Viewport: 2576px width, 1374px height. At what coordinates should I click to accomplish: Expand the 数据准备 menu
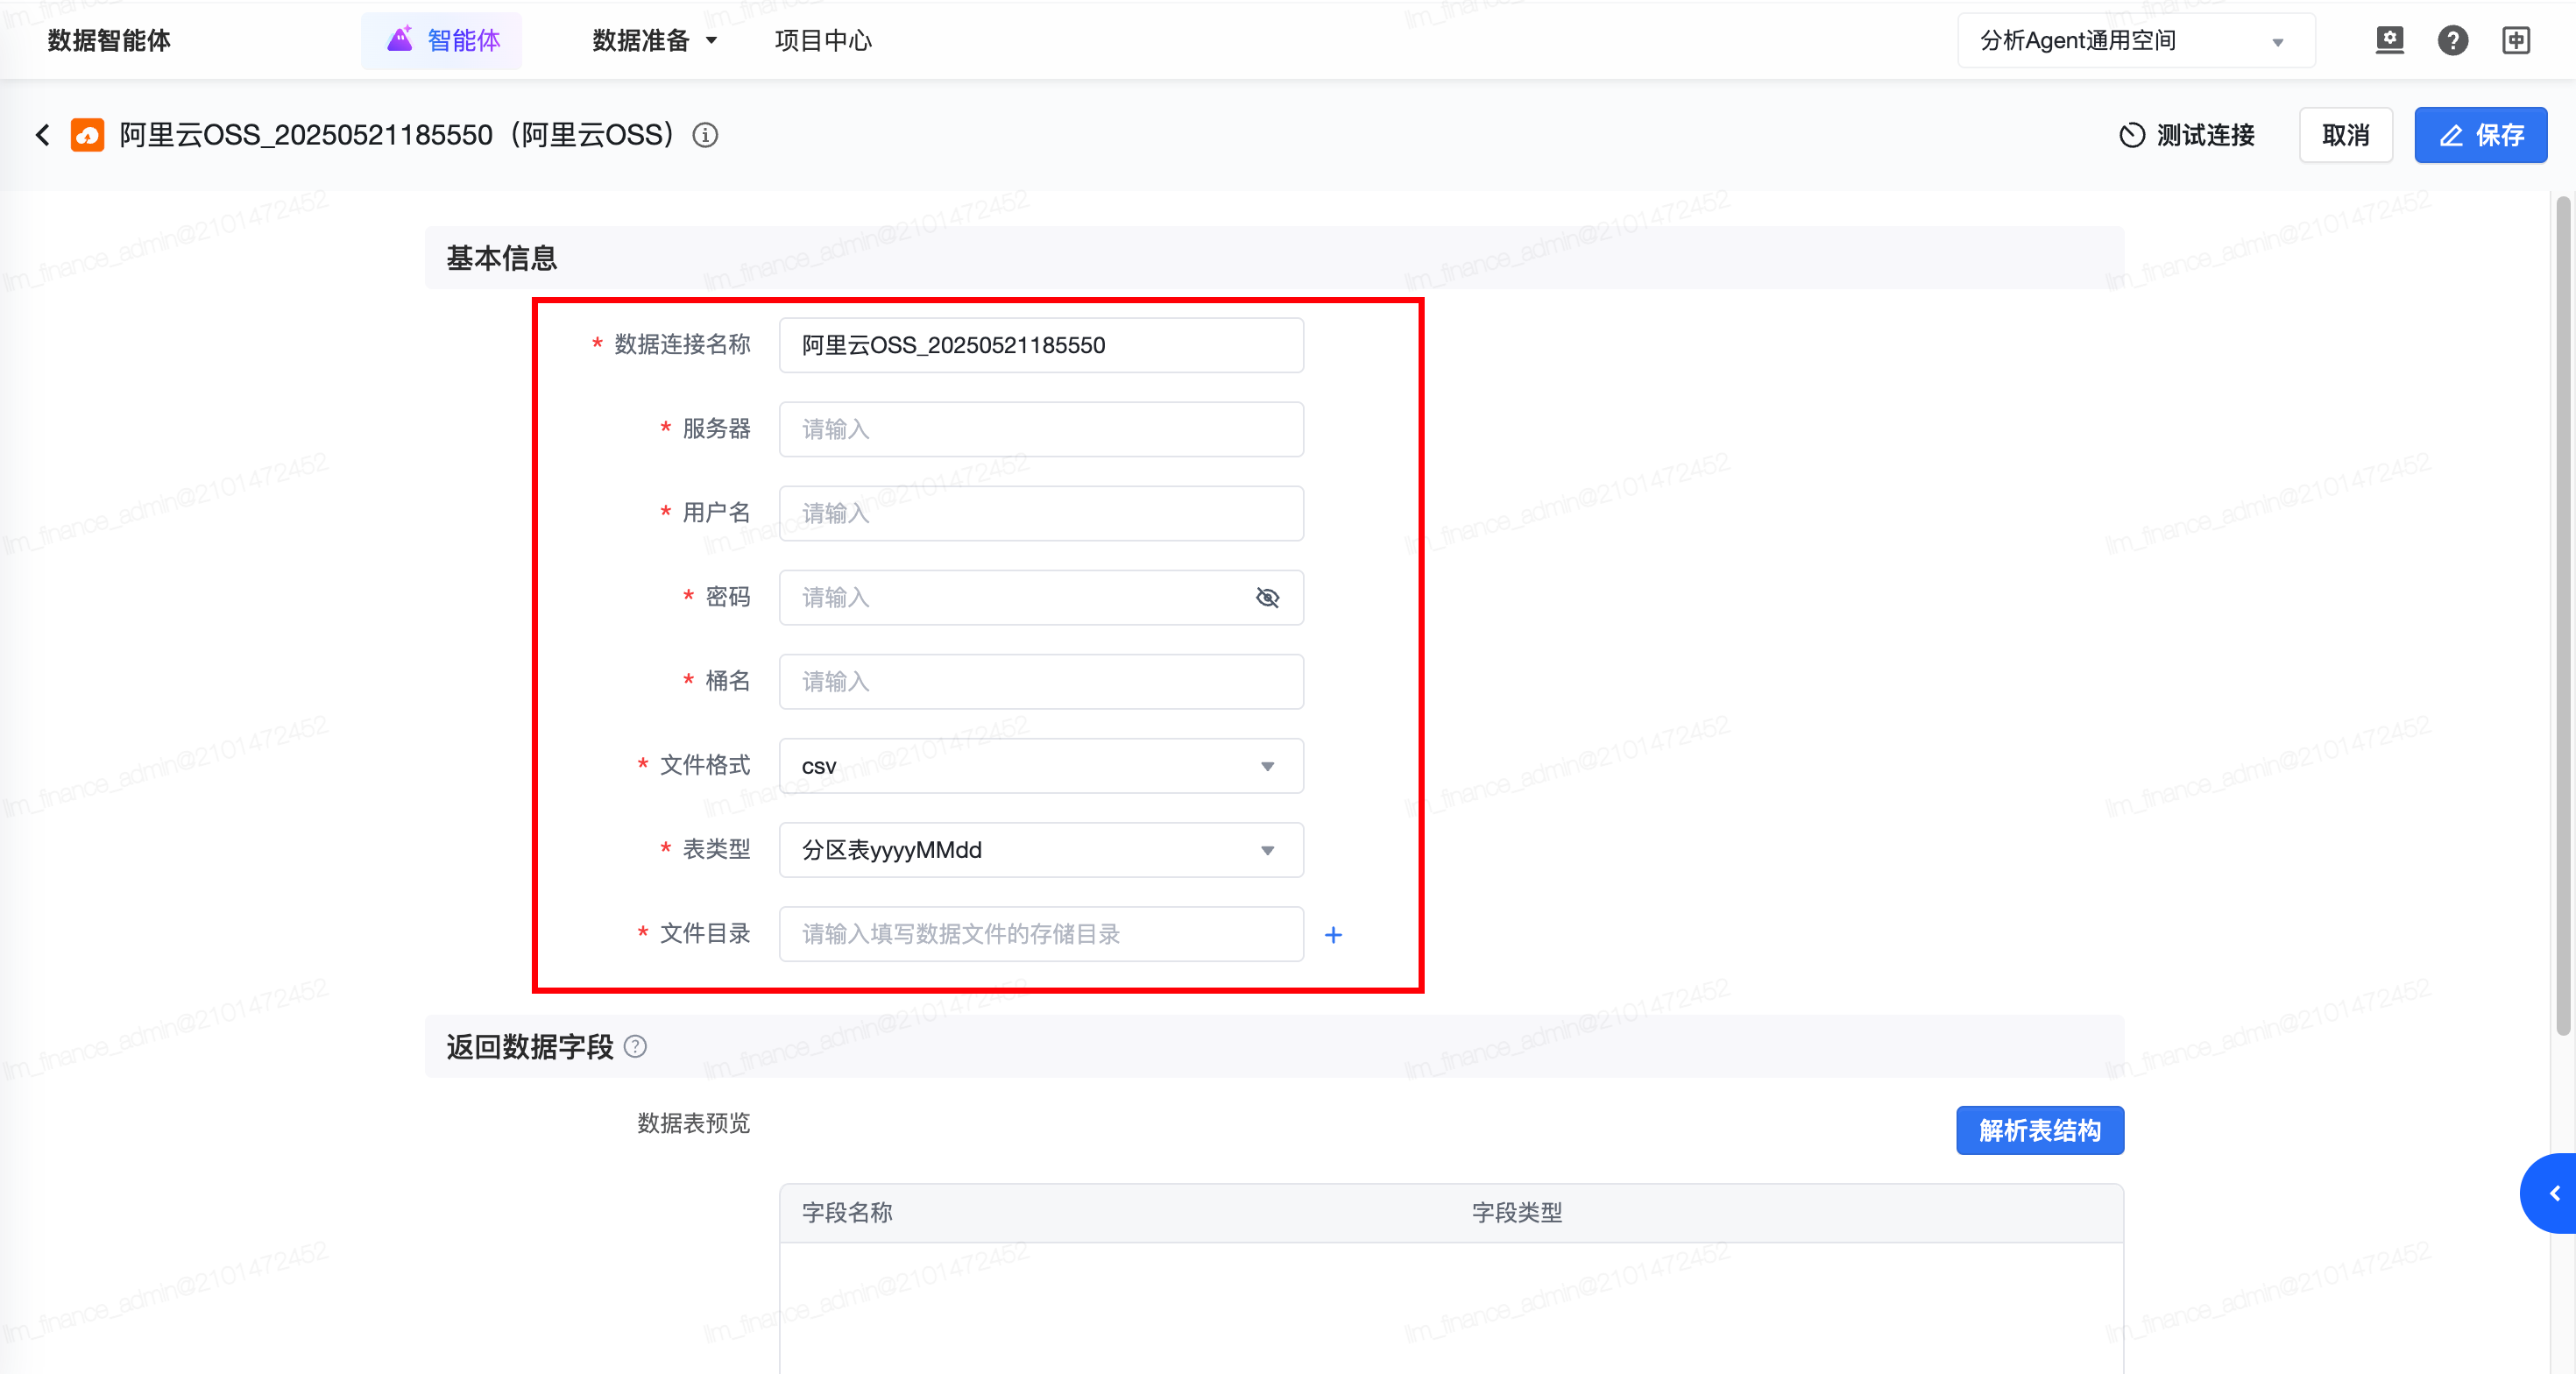pyautogui.click(x=655, y=40)
